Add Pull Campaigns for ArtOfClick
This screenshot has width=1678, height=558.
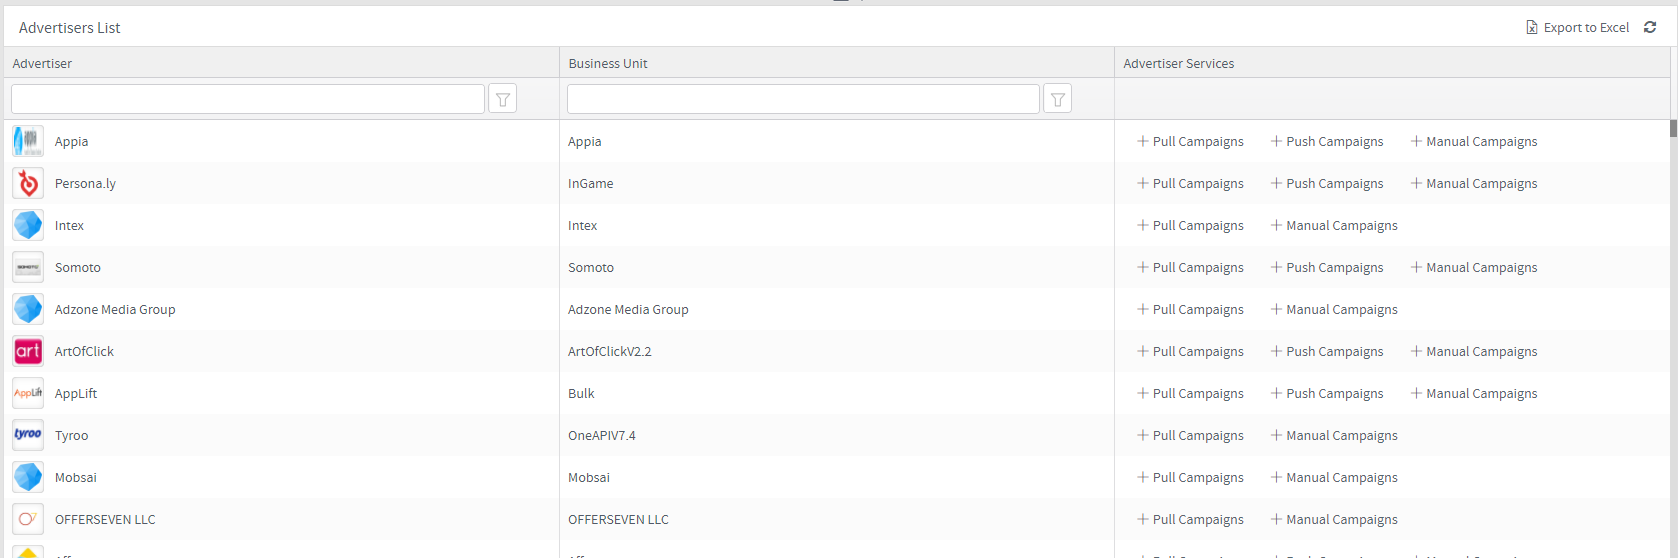pyautogui.click(x=1190, y=351)
